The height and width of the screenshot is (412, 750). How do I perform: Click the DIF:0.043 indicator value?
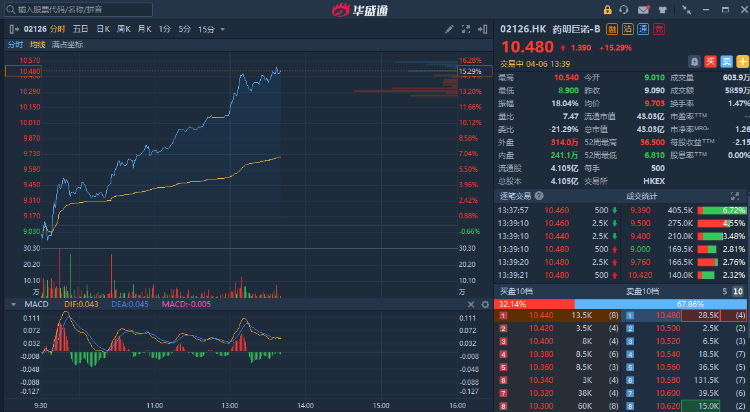point(81,304)
